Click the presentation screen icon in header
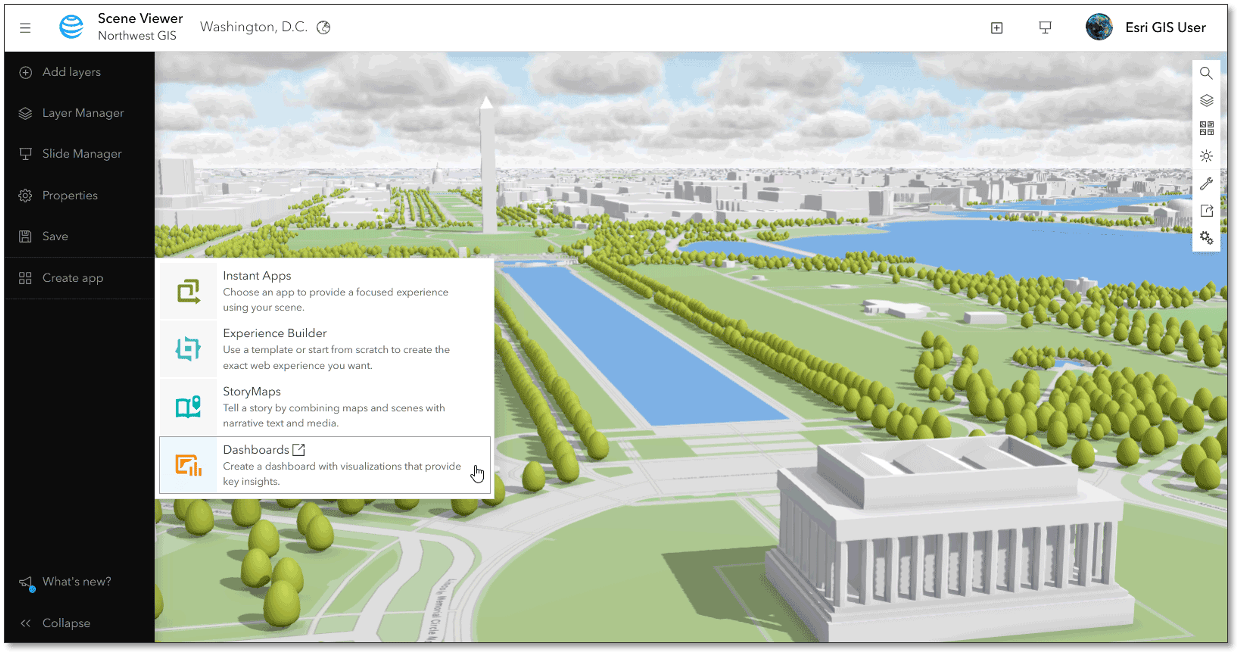The image size is (1242, 656). (1045, 28)
